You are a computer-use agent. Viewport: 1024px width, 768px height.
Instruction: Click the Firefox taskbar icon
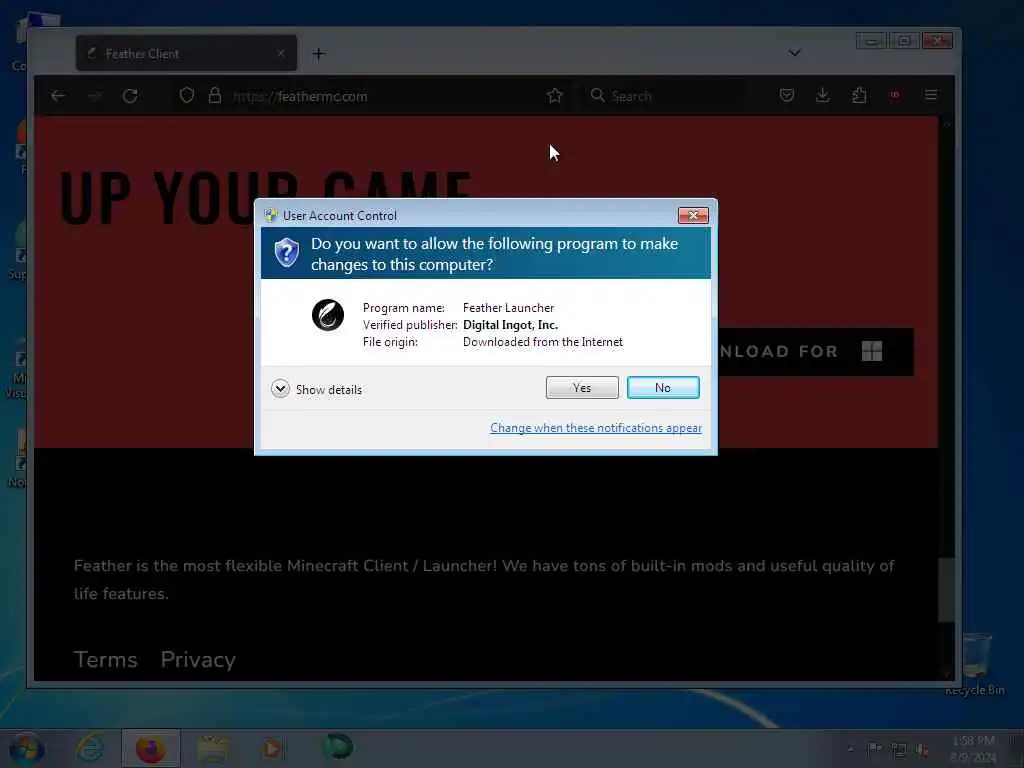(x=151, y=748)
